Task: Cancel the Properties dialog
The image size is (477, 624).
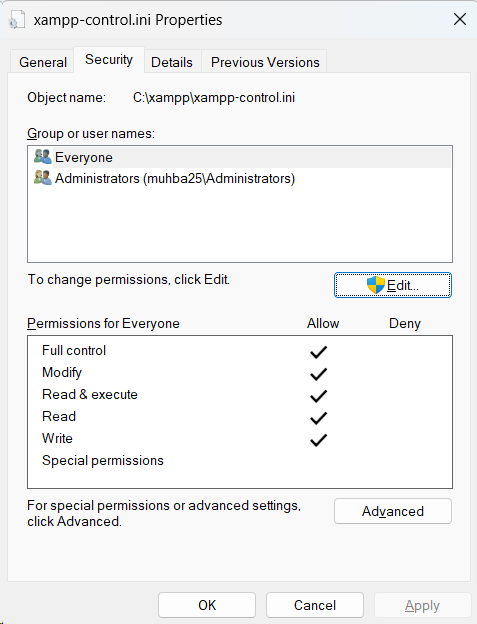Action: [x=315, y=605]
